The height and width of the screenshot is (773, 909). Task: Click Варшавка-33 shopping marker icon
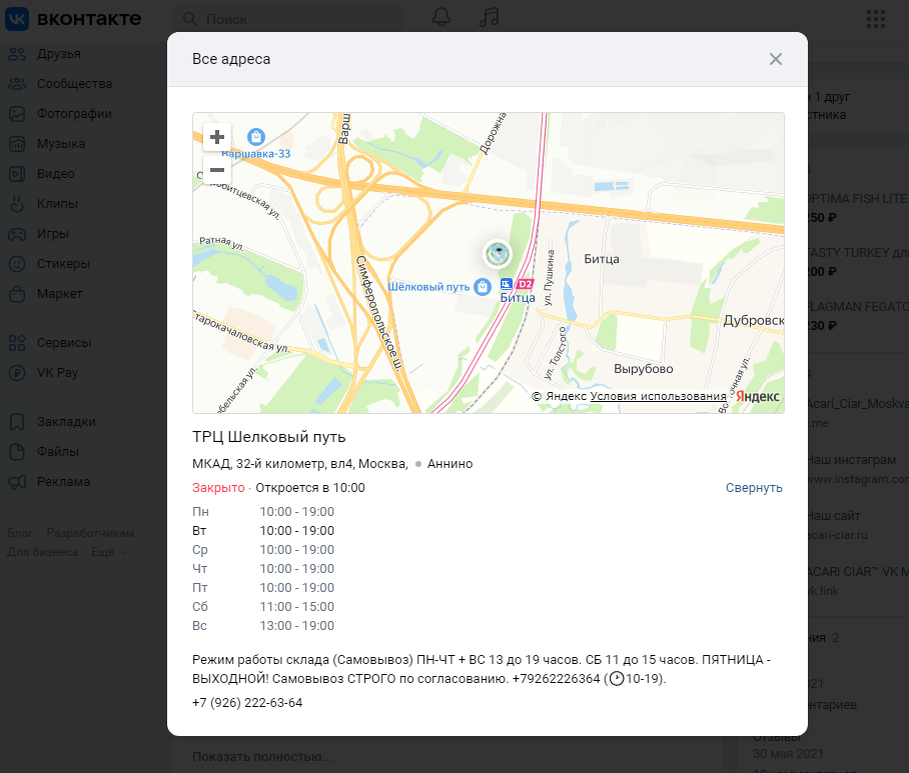coord(256,137)
